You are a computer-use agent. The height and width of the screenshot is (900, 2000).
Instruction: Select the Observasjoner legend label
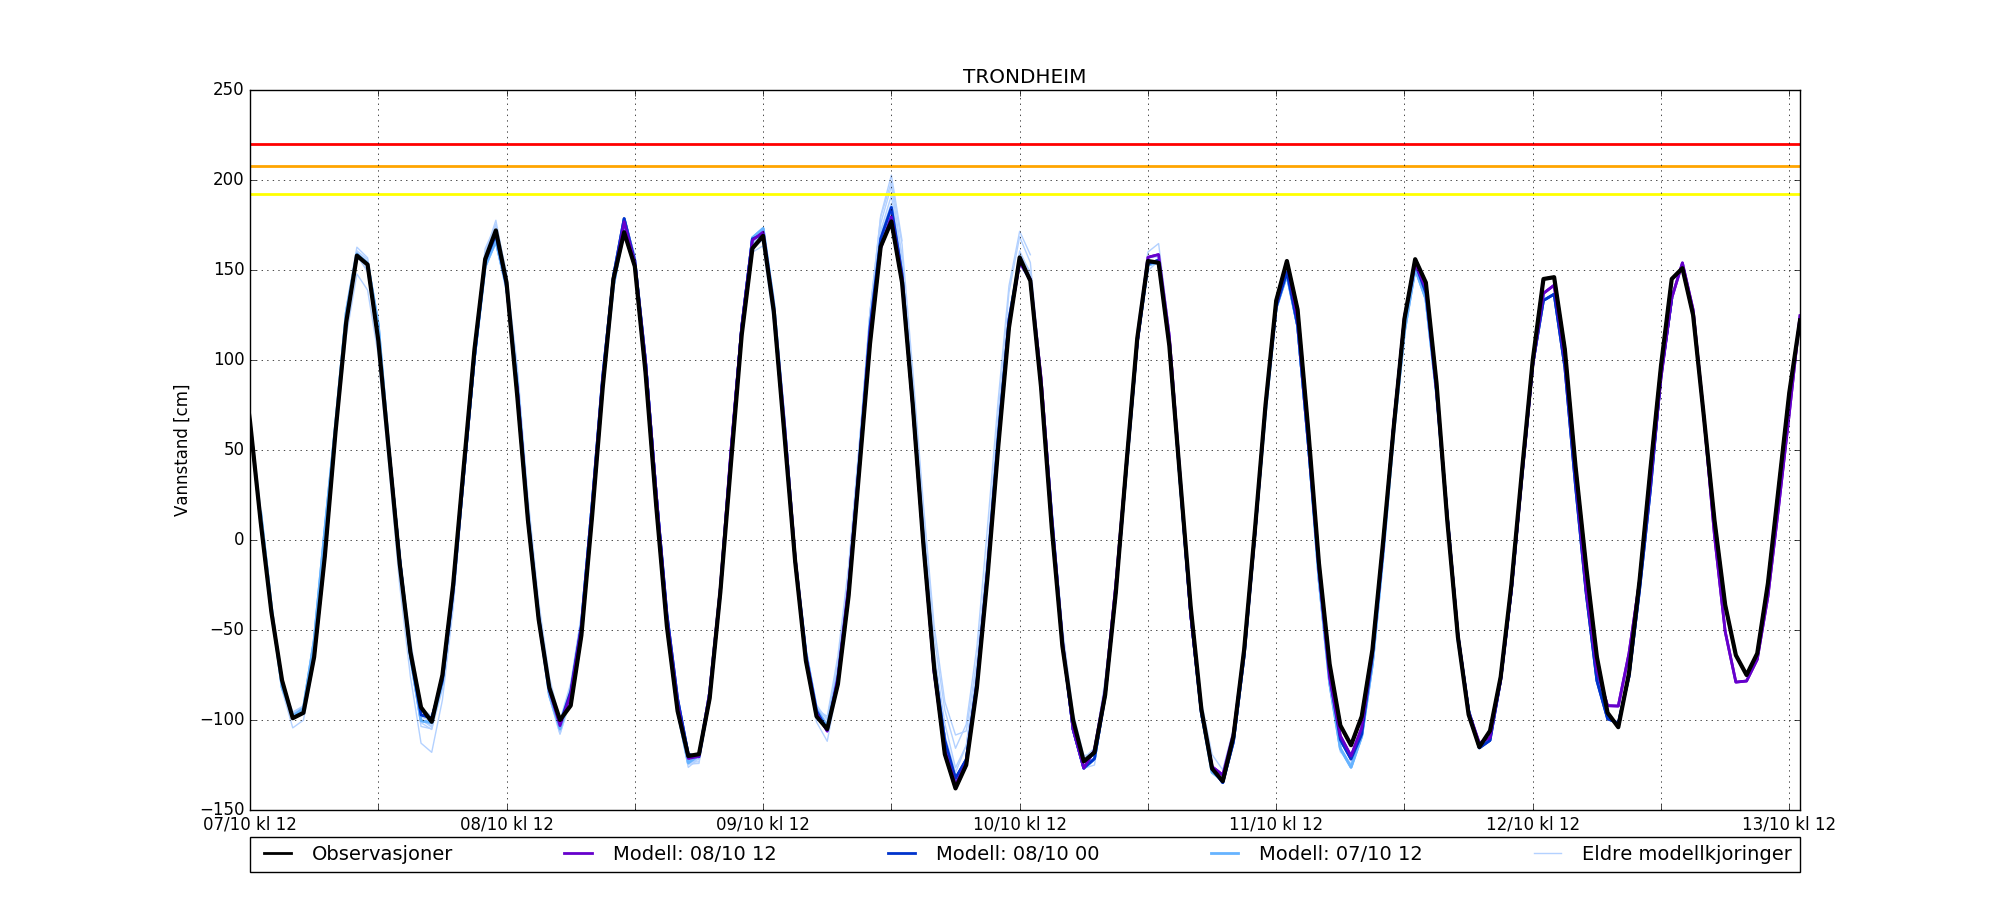pos(382,854)
